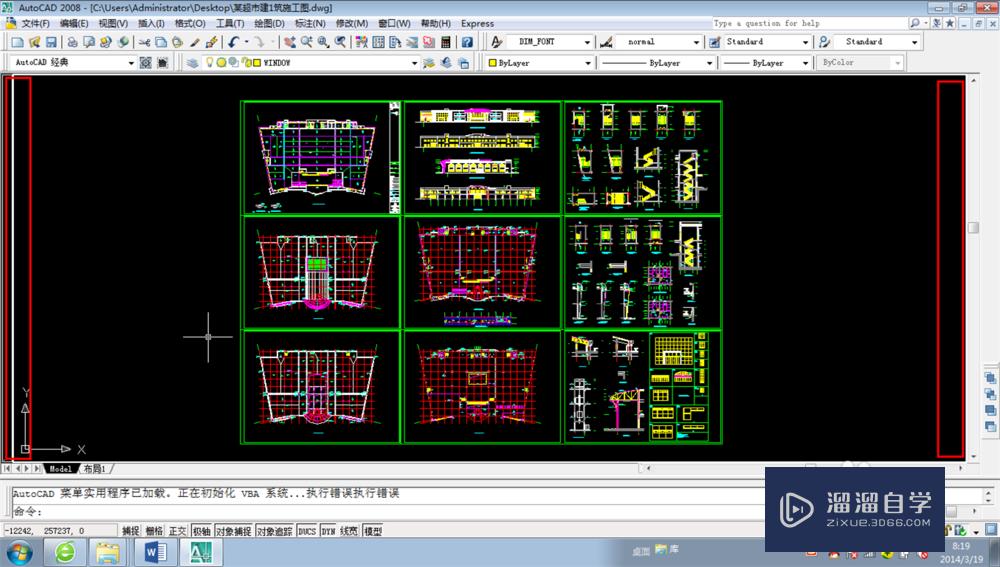1000x567 pixels.
Task: Click the Paste clipboard icon
Action: point(178,42)
